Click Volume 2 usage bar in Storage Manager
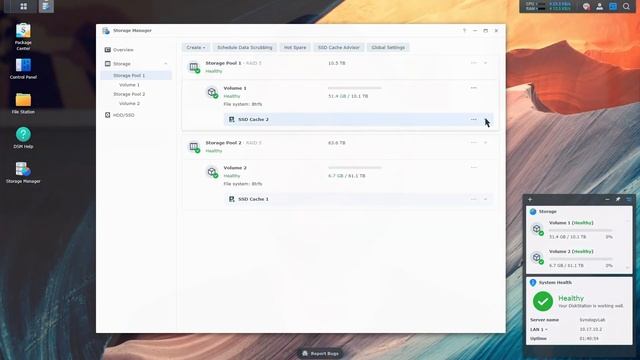Screen dimensions: 640x360 point(355,167)
